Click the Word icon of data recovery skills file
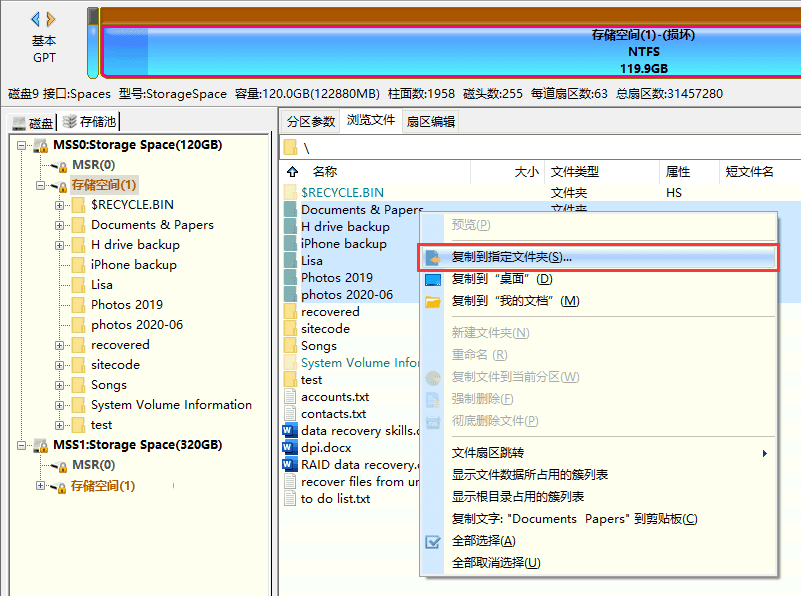Screen dimensions: 801x596 [x=288, y=431]
